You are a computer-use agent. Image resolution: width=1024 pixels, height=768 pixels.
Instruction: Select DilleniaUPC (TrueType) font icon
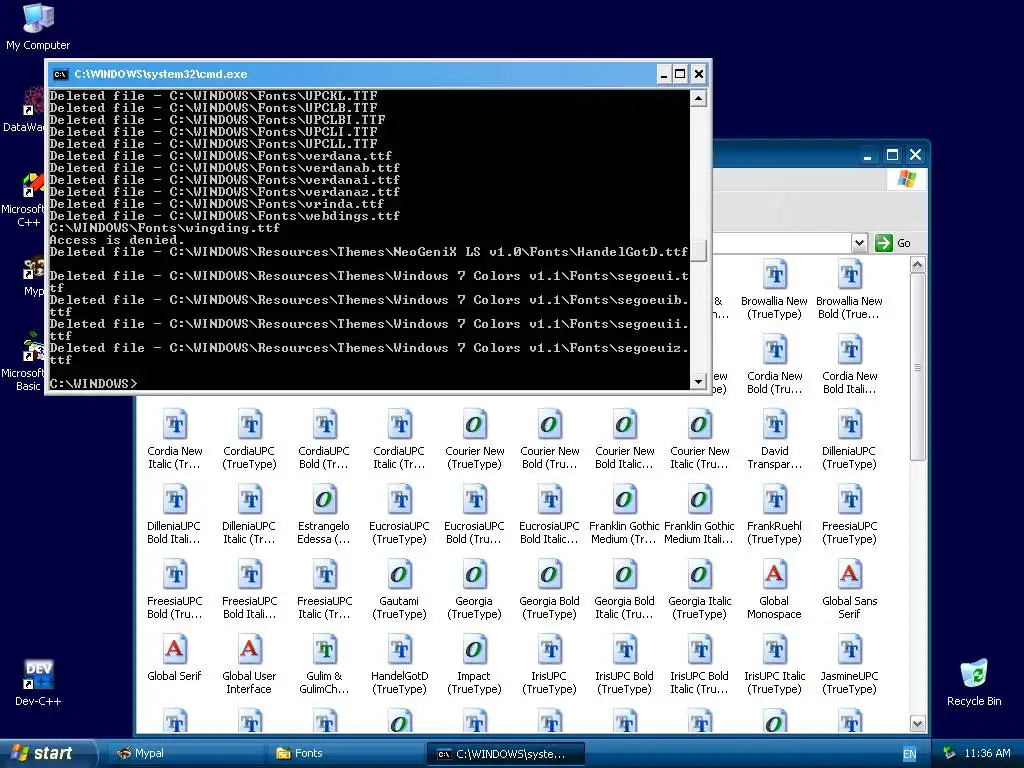(x=849, y=439)
